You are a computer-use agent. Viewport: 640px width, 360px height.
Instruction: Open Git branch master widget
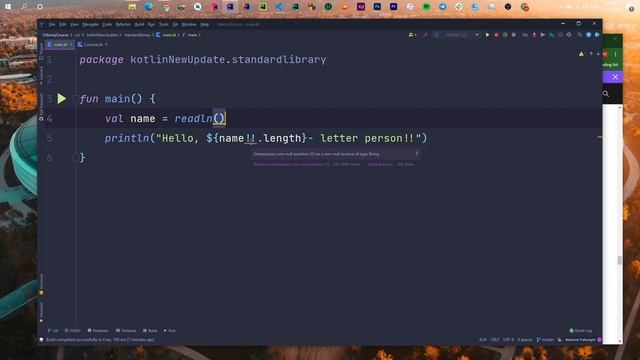(545, 340)
